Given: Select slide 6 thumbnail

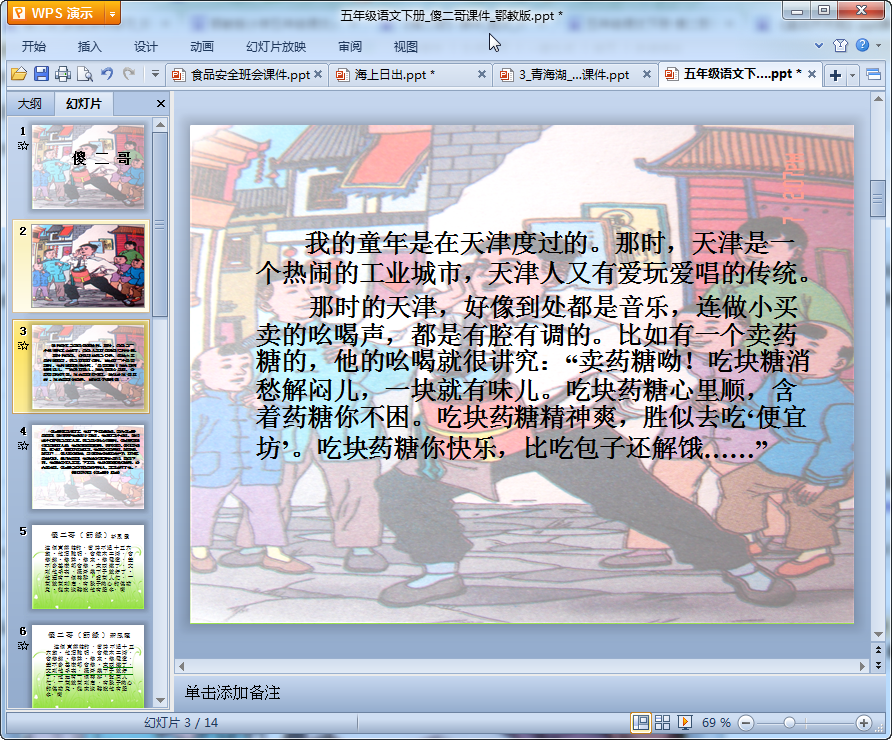Looking at the screenshot, I should tap(88, 665).
